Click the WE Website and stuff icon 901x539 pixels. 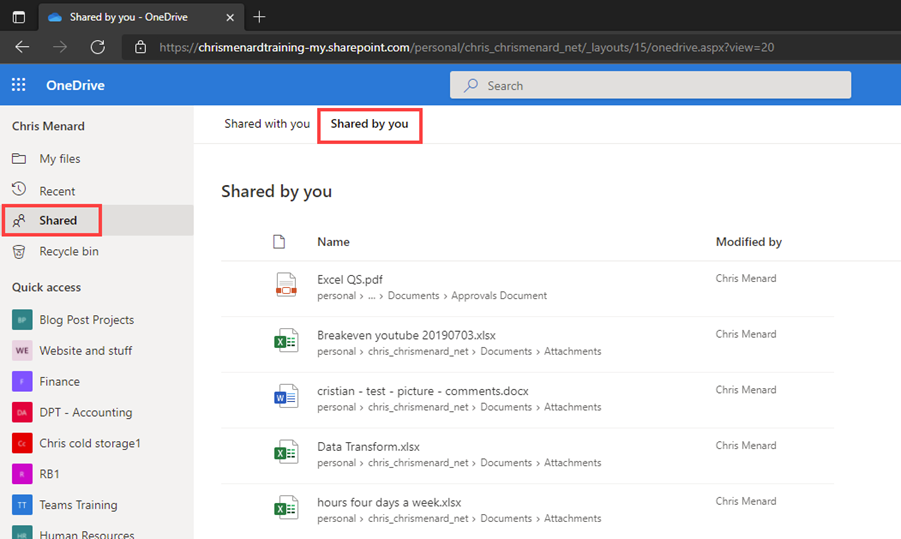coord(22,351)
